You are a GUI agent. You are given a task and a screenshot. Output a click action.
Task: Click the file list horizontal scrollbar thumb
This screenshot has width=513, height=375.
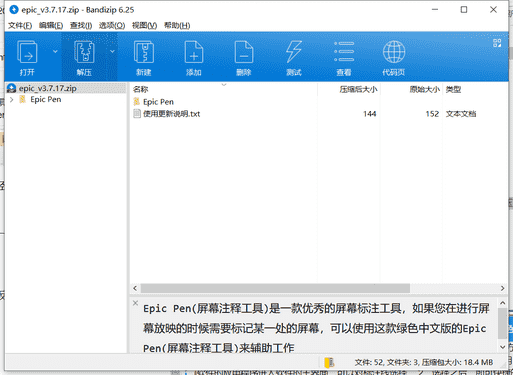[x=275, y=288]
